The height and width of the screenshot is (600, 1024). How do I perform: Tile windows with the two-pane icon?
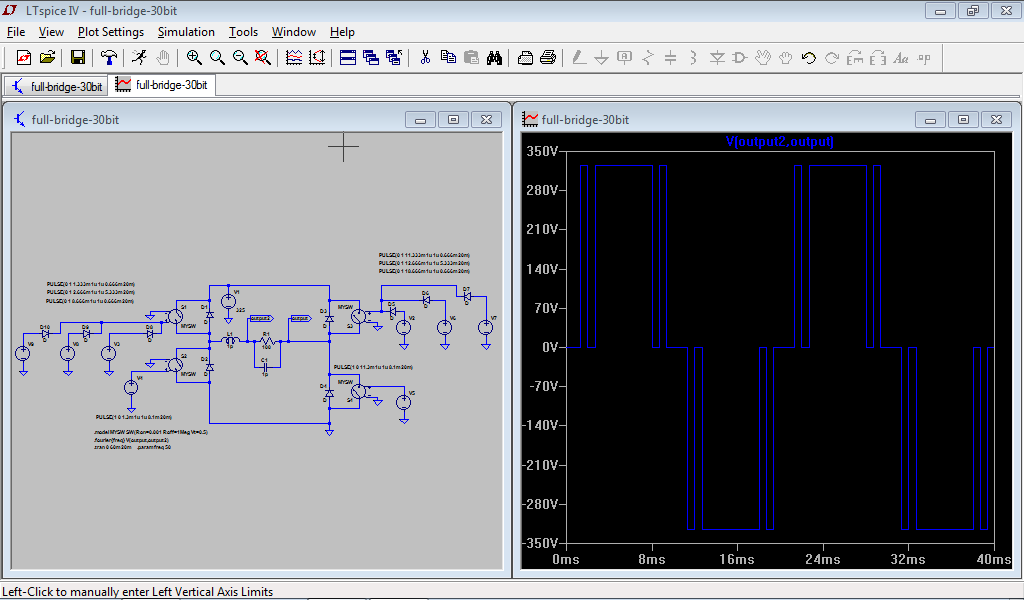tap(348, 57)
